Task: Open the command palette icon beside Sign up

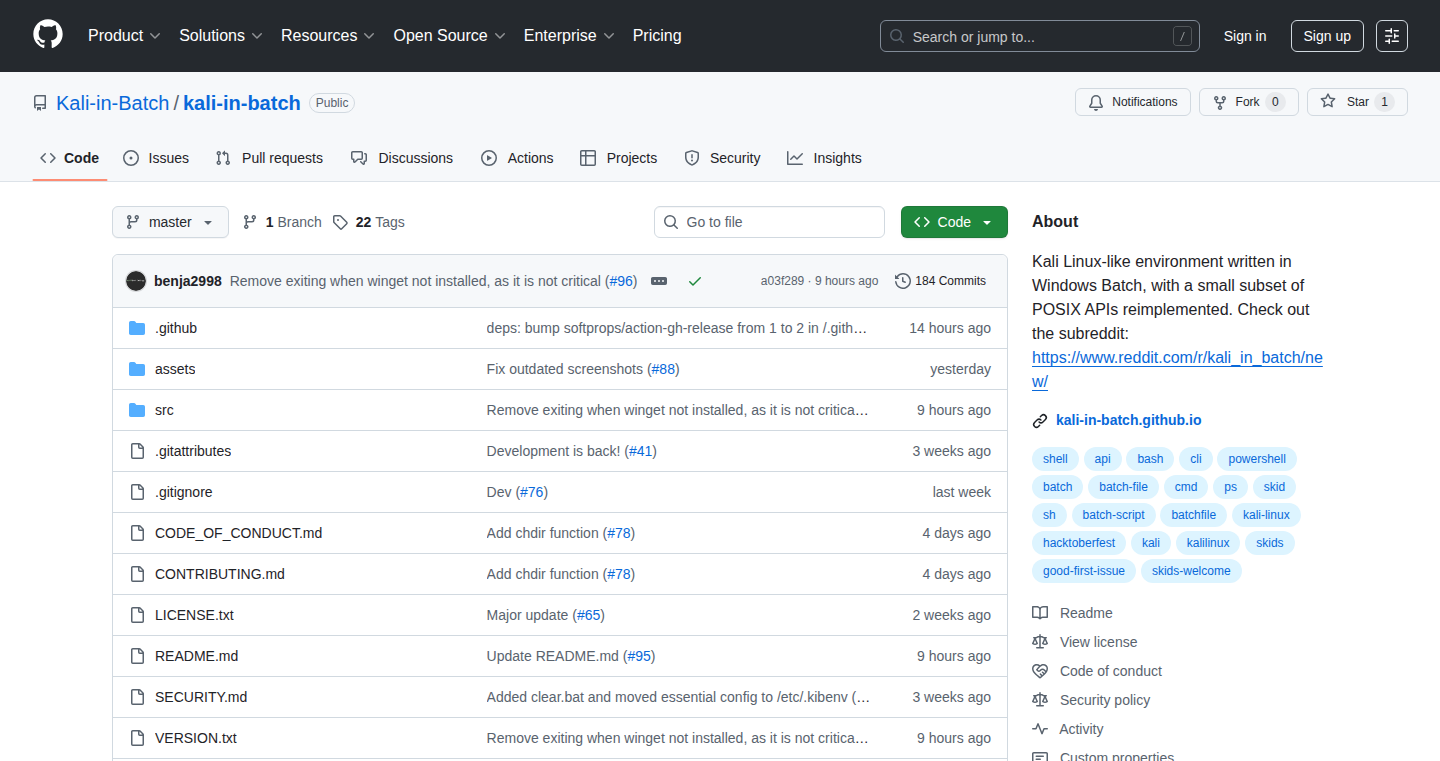Action: [x=1392, y=36]
